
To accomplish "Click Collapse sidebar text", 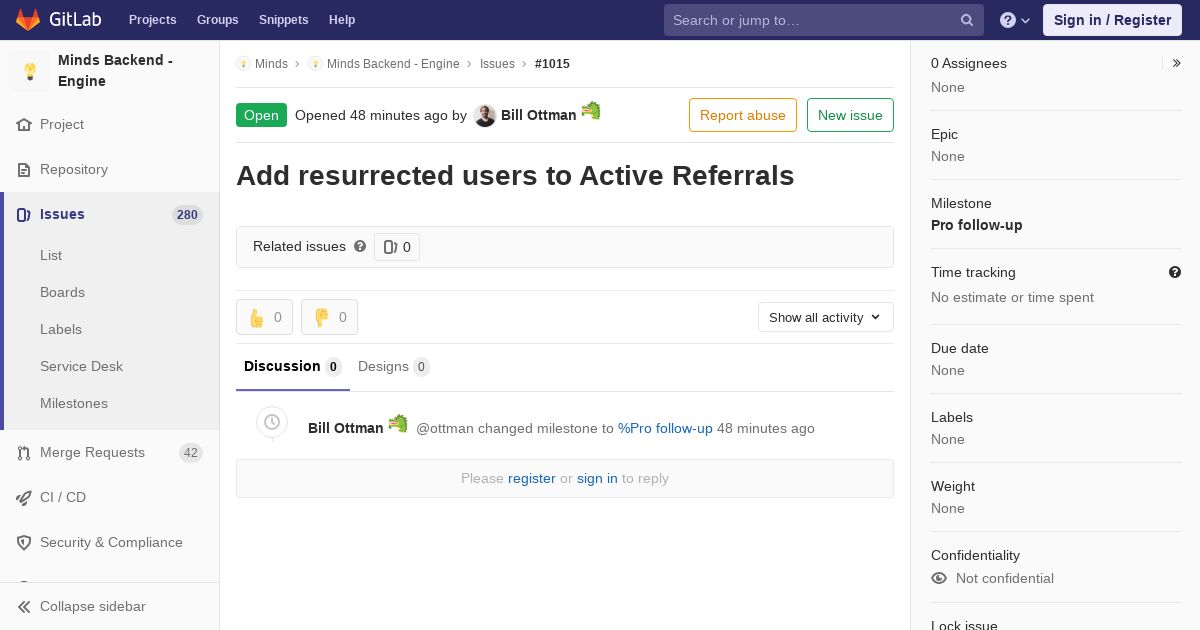I will pos(93,607).
